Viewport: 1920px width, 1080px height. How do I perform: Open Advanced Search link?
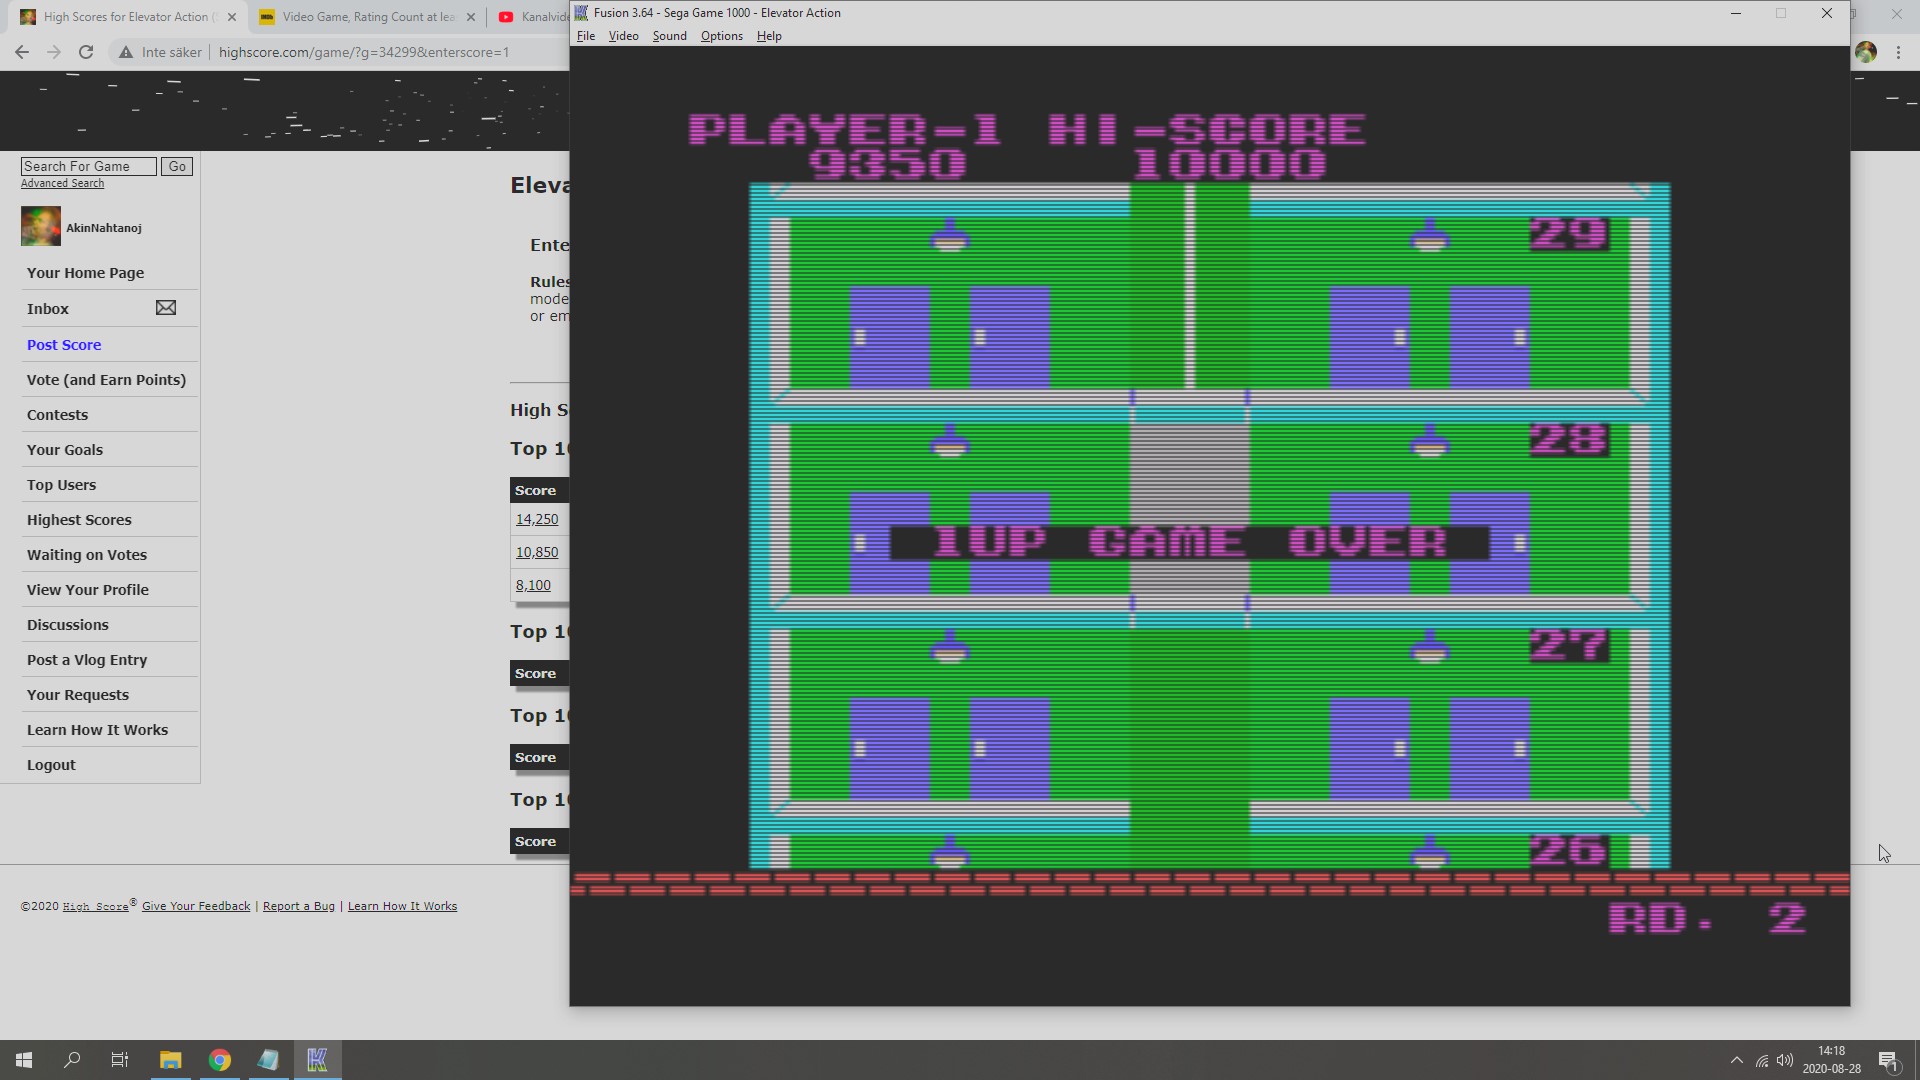point(62,184)
